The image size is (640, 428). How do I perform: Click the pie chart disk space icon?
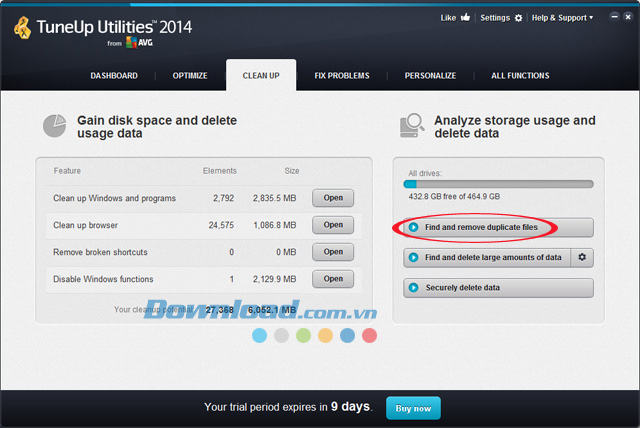pos(54,126)
